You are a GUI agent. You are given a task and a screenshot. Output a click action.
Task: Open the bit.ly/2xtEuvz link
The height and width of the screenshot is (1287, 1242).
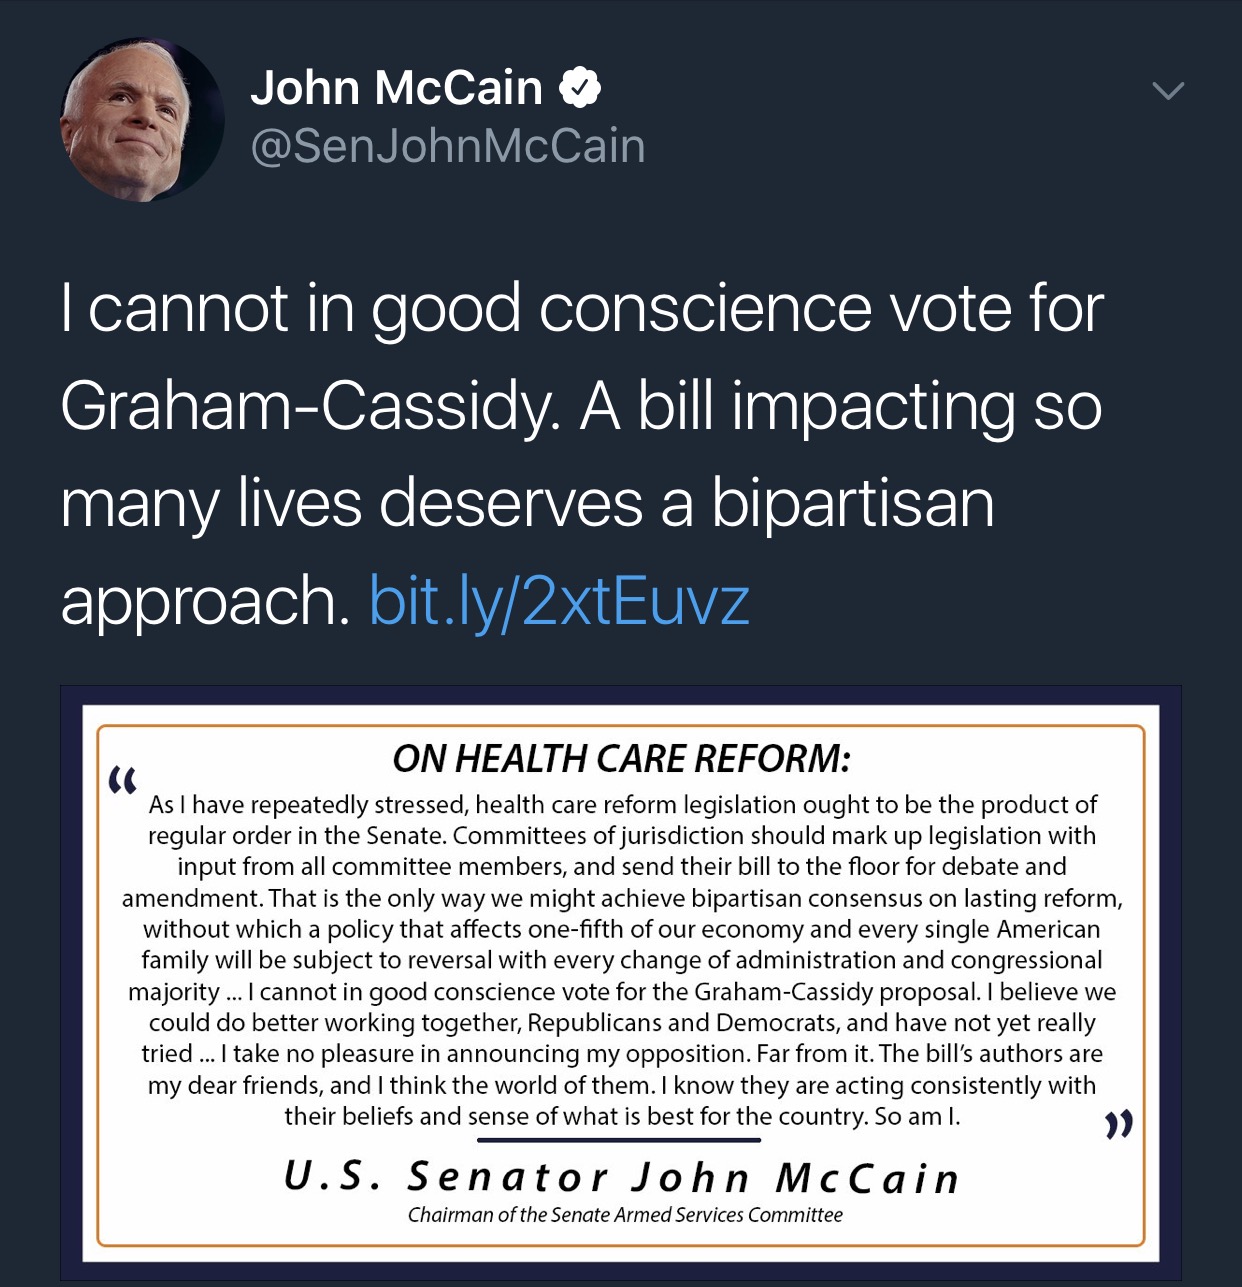pyautogui.click(x=561, y=600)
